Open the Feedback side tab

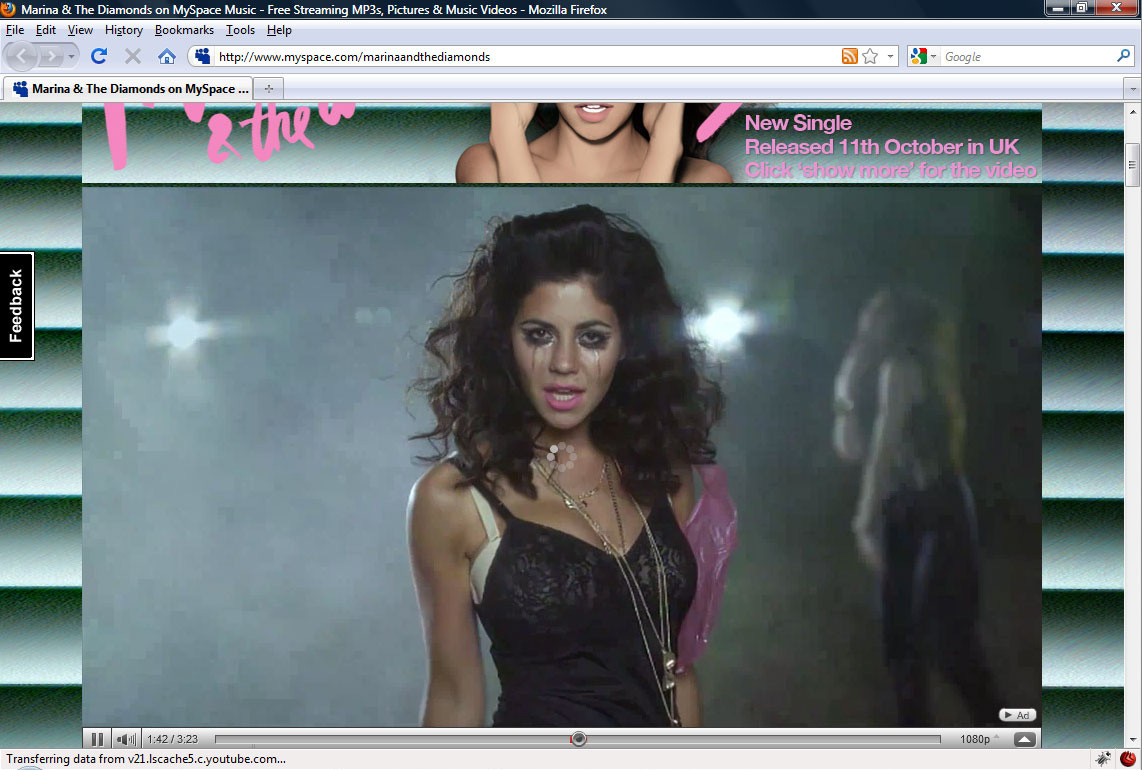16,306
